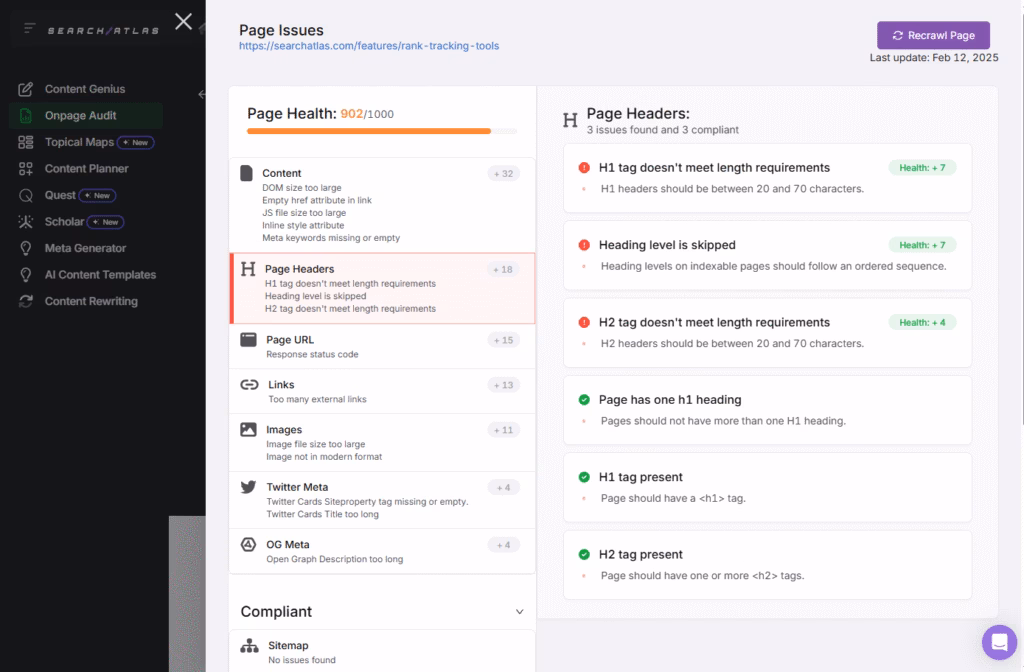
Task: Click the orange Page Health progress bar
Action: tap(369, 131)
